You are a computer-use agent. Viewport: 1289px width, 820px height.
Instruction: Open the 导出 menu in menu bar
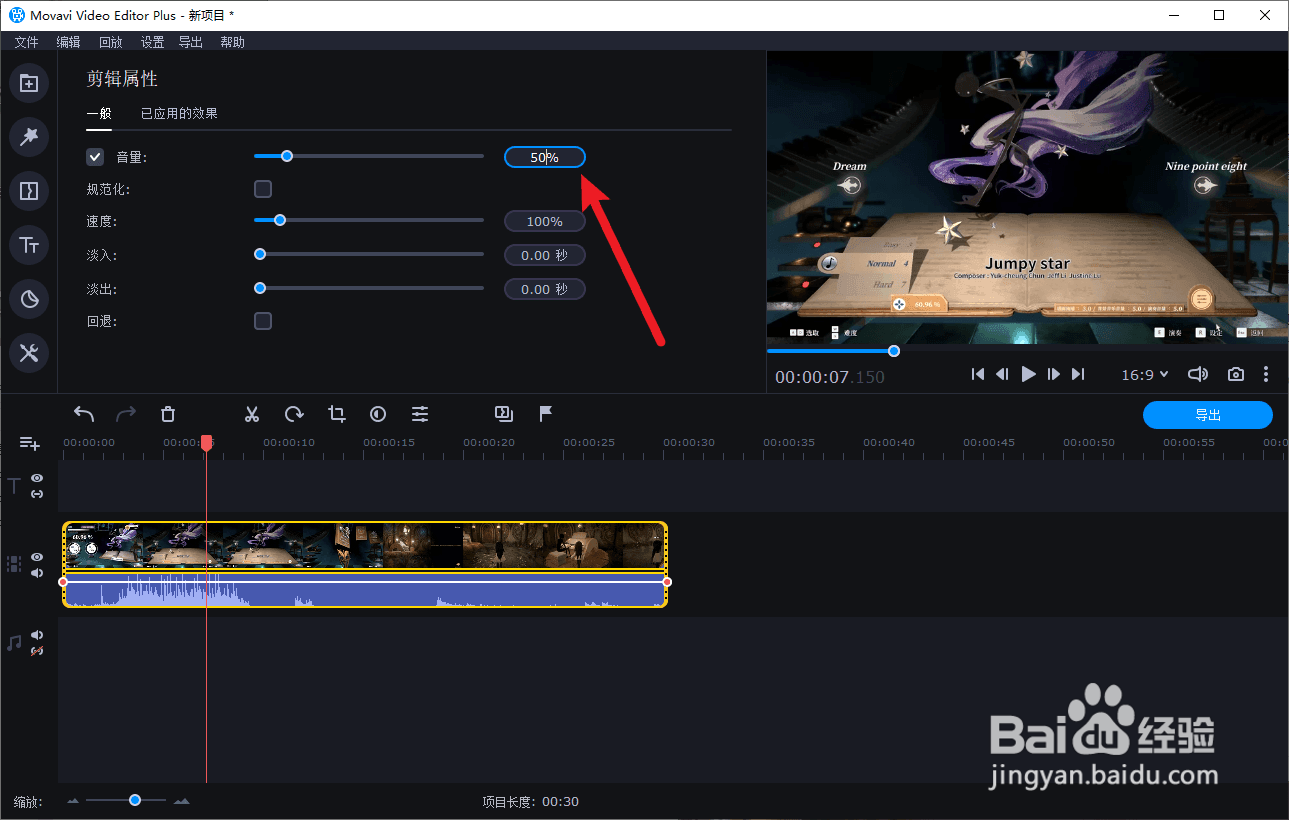tap(190, 42)
